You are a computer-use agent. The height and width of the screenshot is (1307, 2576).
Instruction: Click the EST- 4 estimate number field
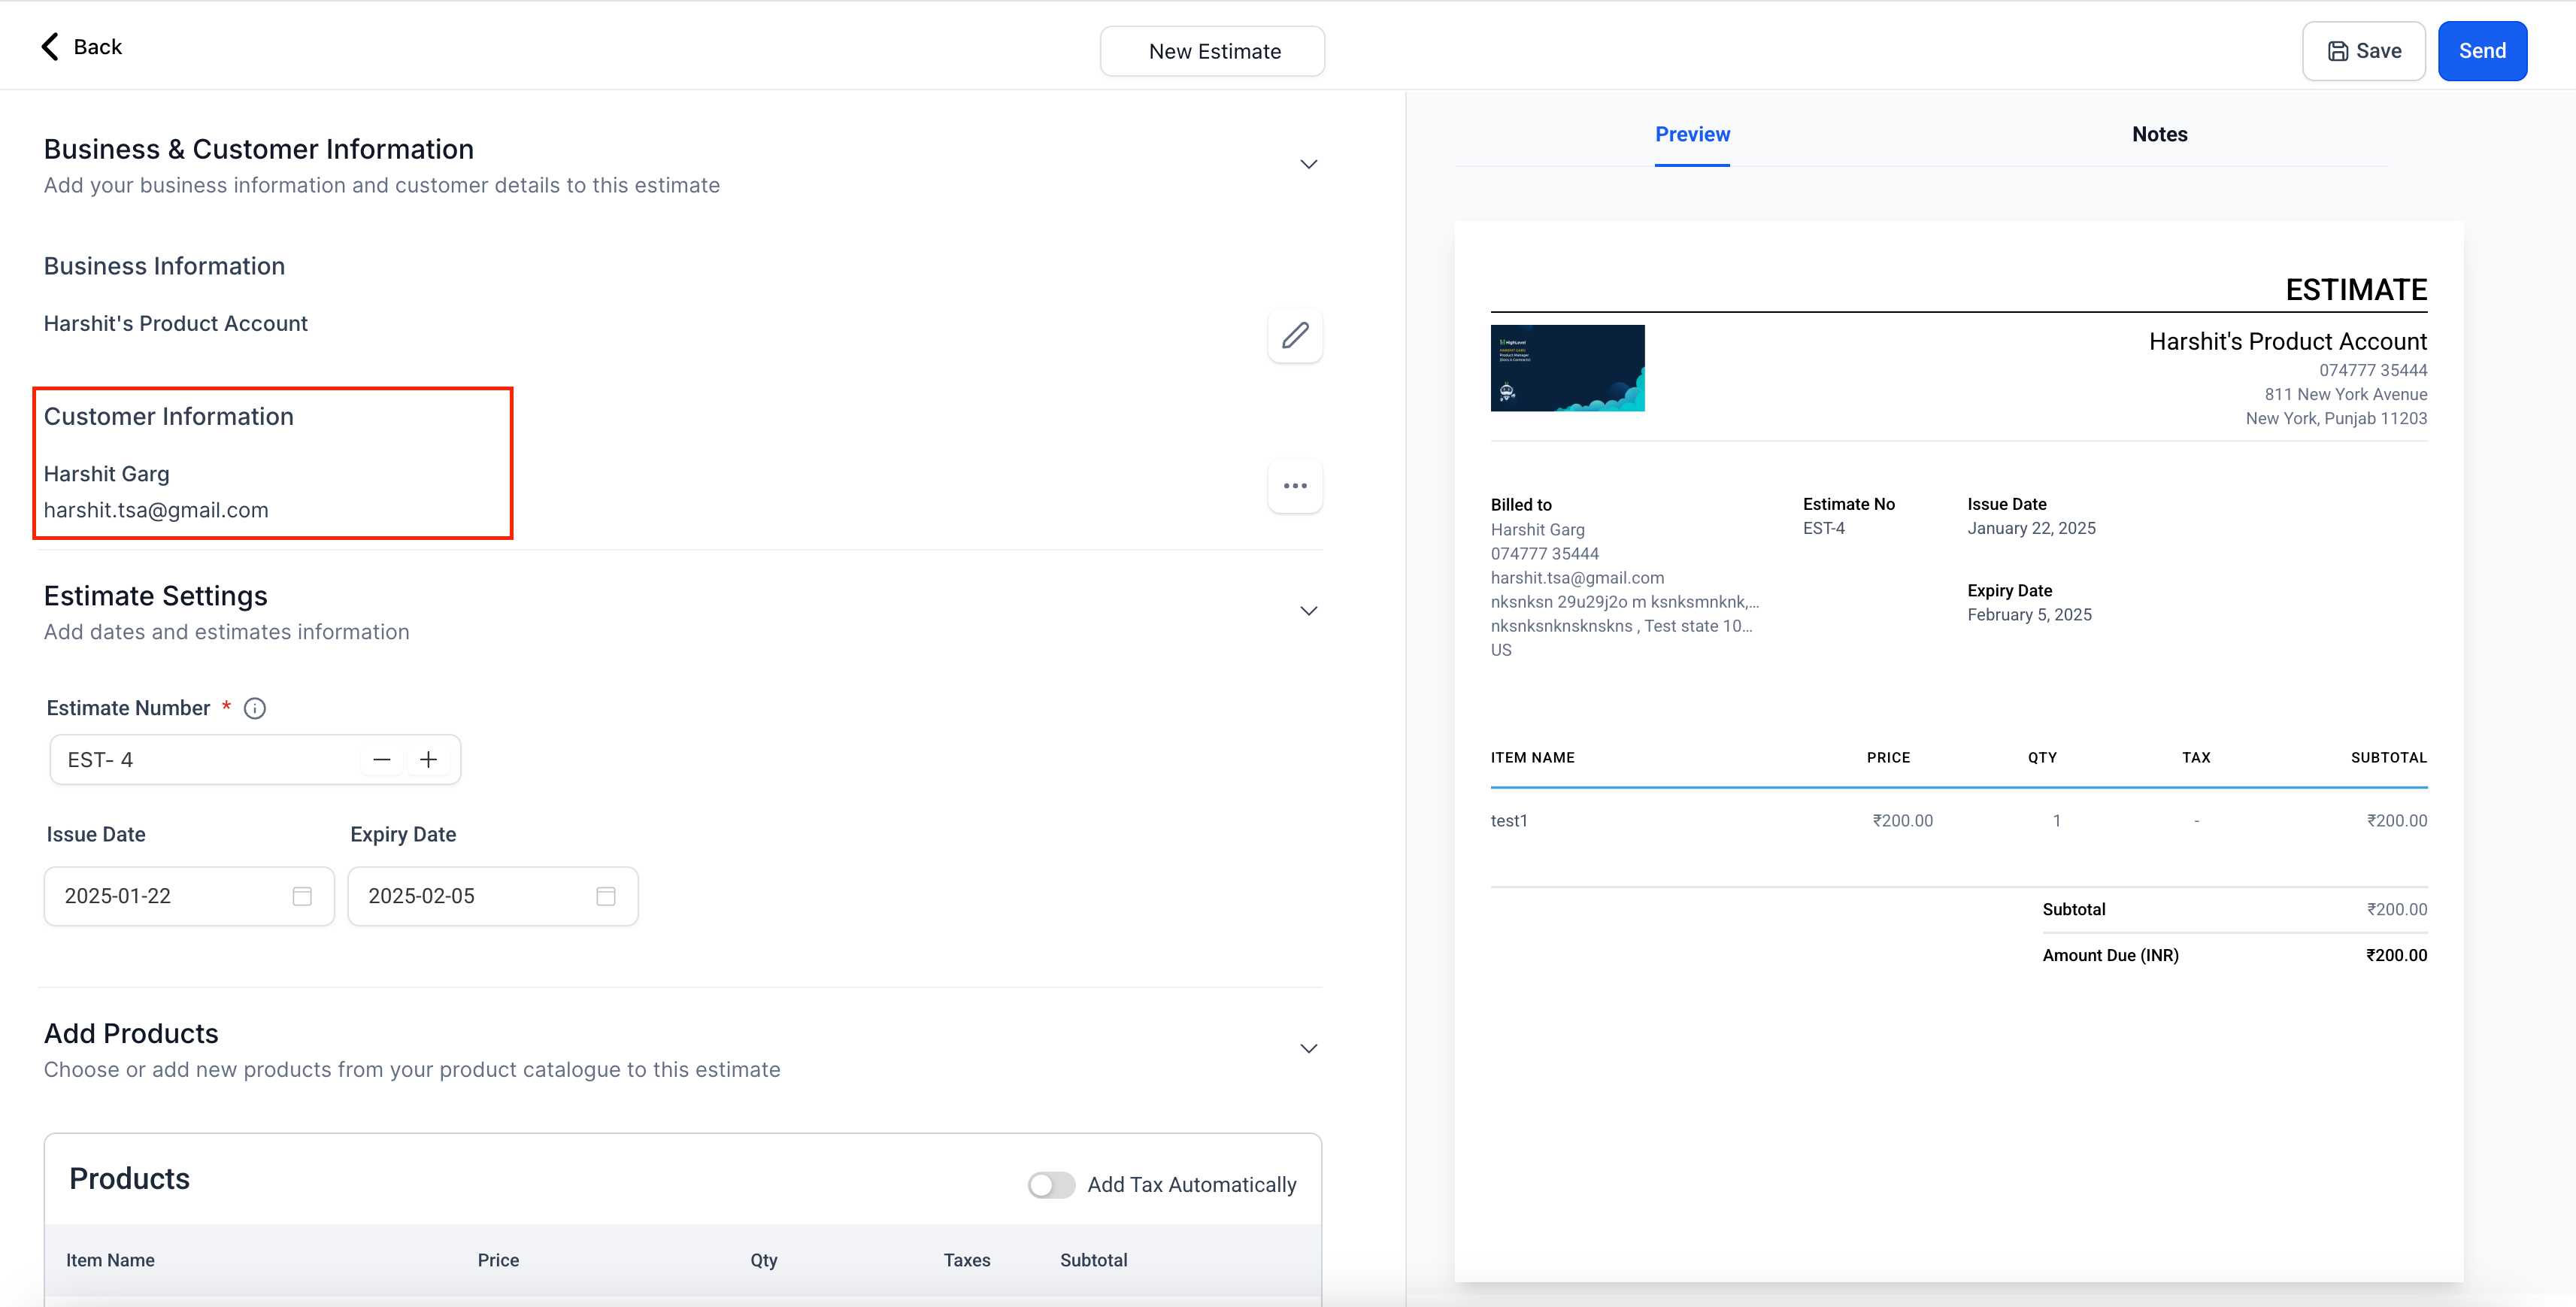(205, 760)
